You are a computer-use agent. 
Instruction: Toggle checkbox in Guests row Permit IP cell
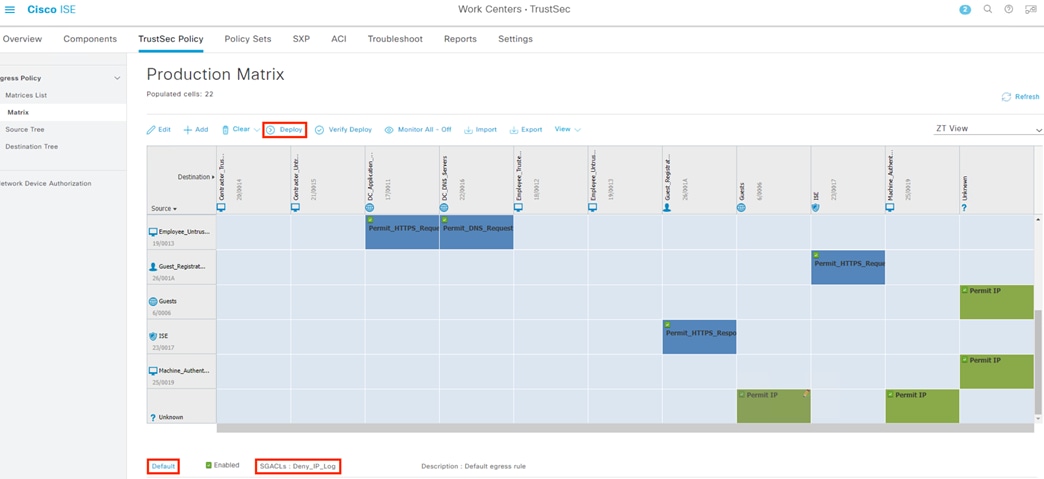[965, 290]
